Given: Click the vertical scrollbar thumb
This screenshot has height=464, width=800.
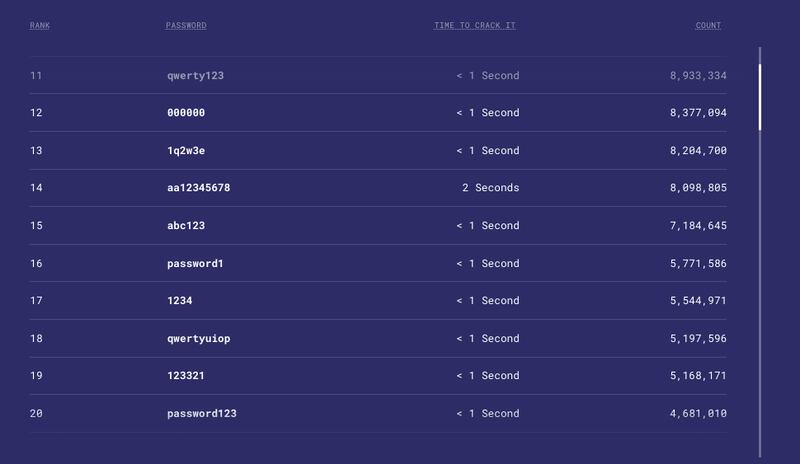Looking at the screenshot, I should point(760,97).
